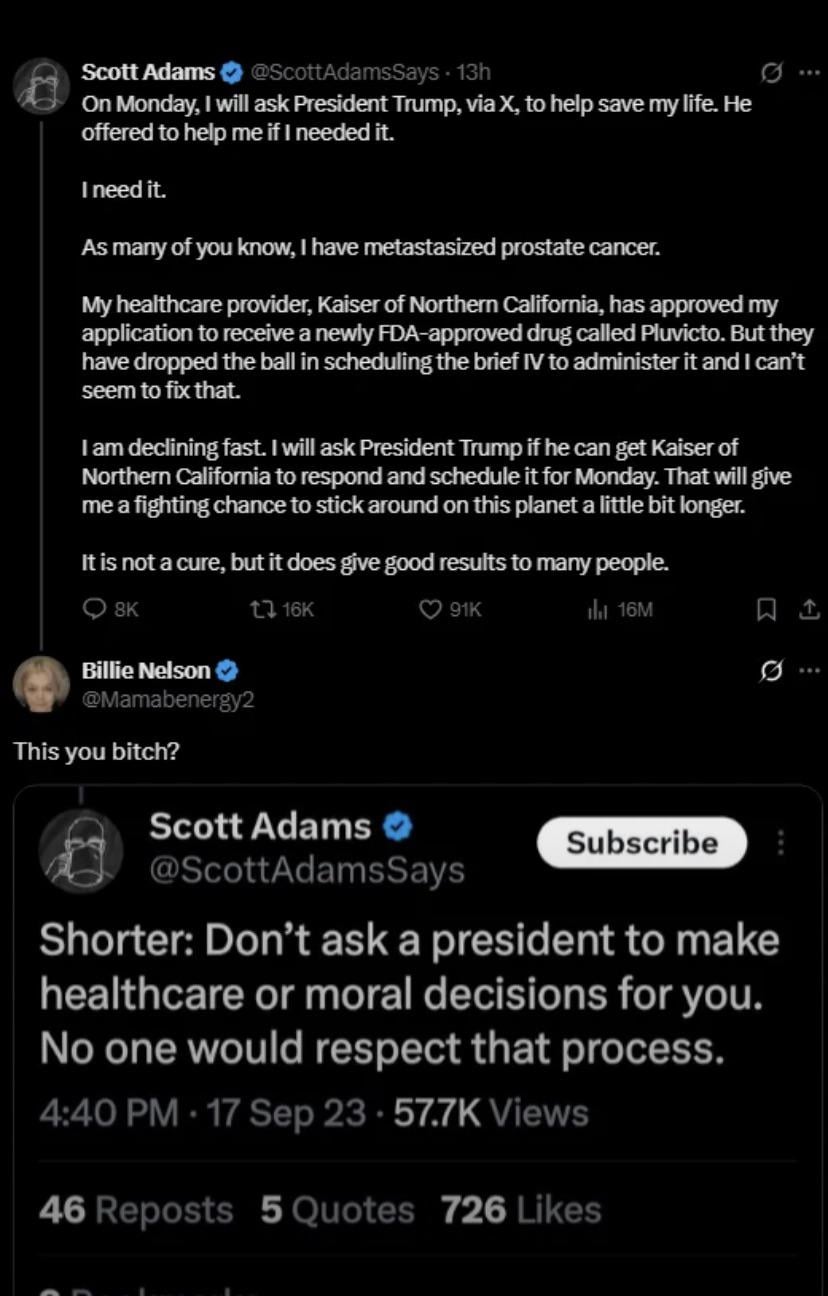Open more options on Billie Nelson's reply
828x1296 pixels.
(808, 670)
